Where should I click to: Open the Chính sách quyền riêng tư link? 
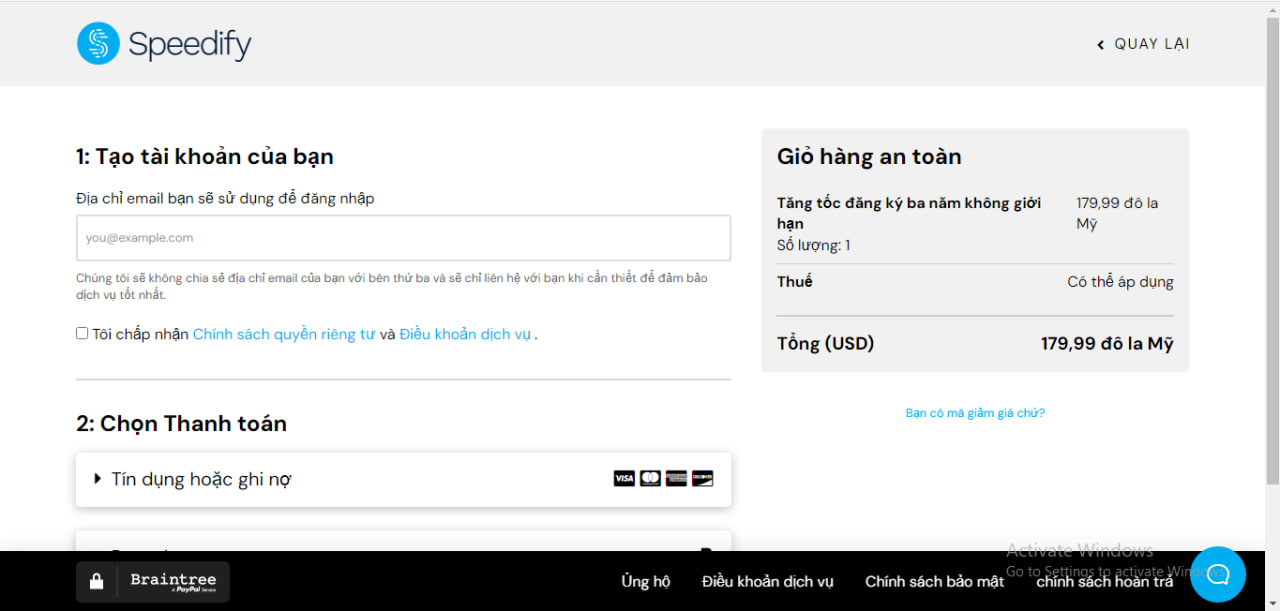pyautogui.click(x=284, y=334)
